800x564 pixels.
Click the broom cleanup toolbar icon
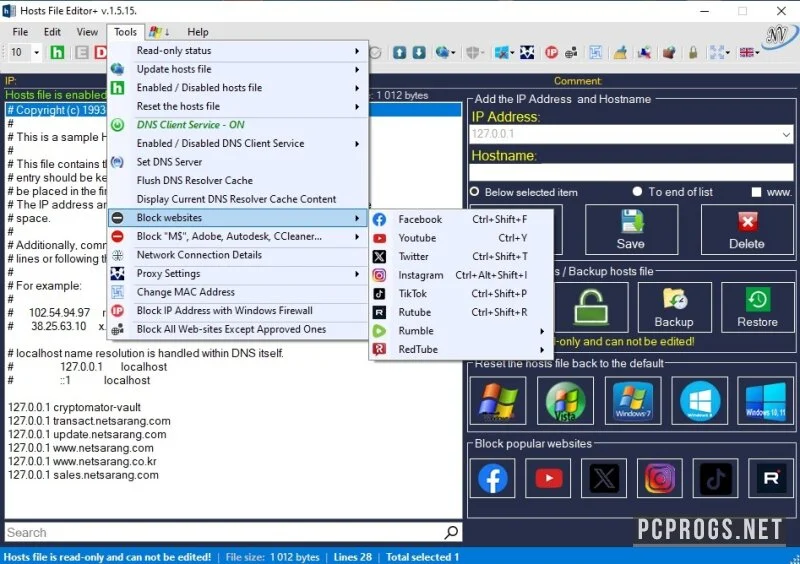coord(620,52)
